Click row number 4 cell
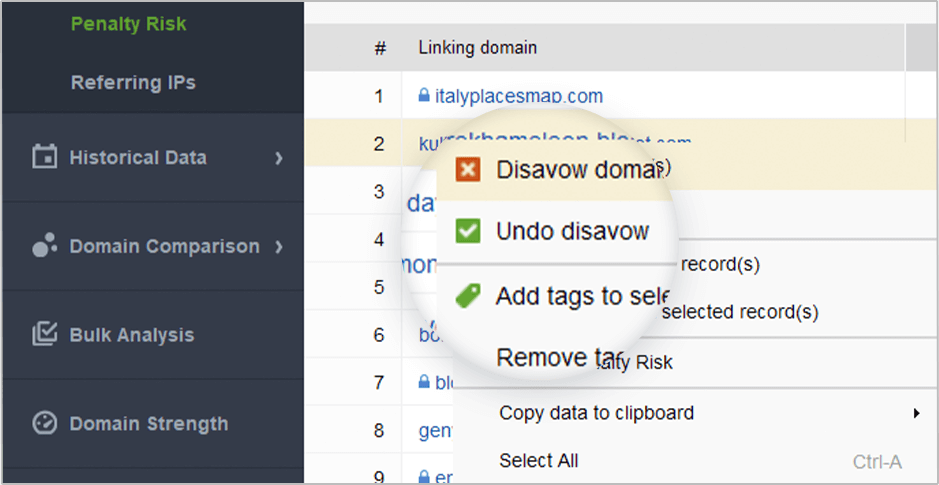The height and width of the screenshot is (485, 939). 379,240
